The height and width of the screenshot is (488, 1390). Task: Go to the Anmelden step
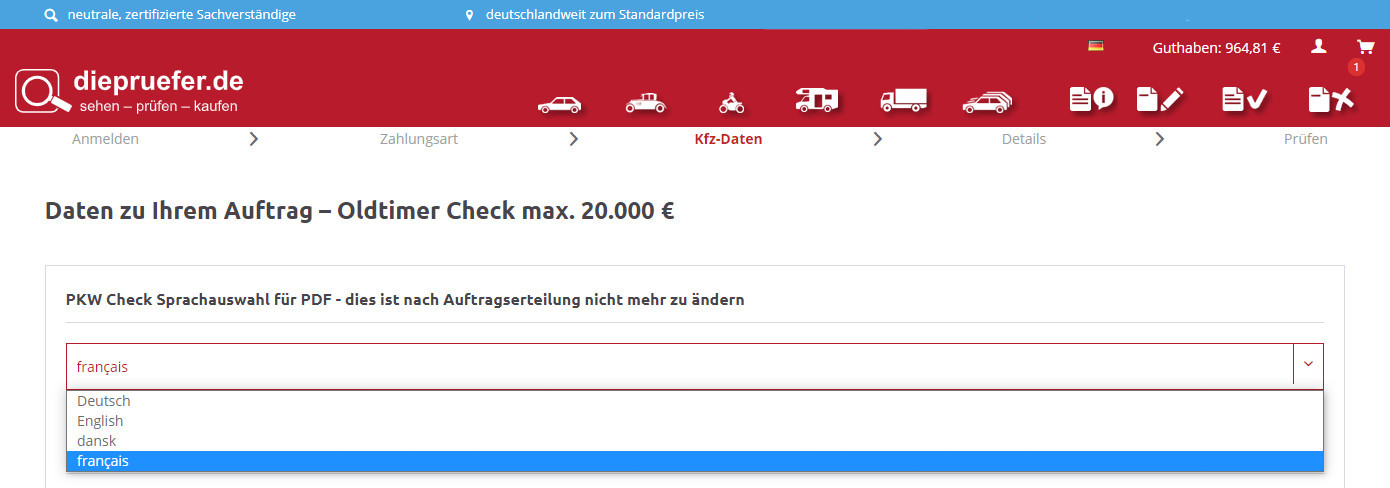[x=105, y=139]
